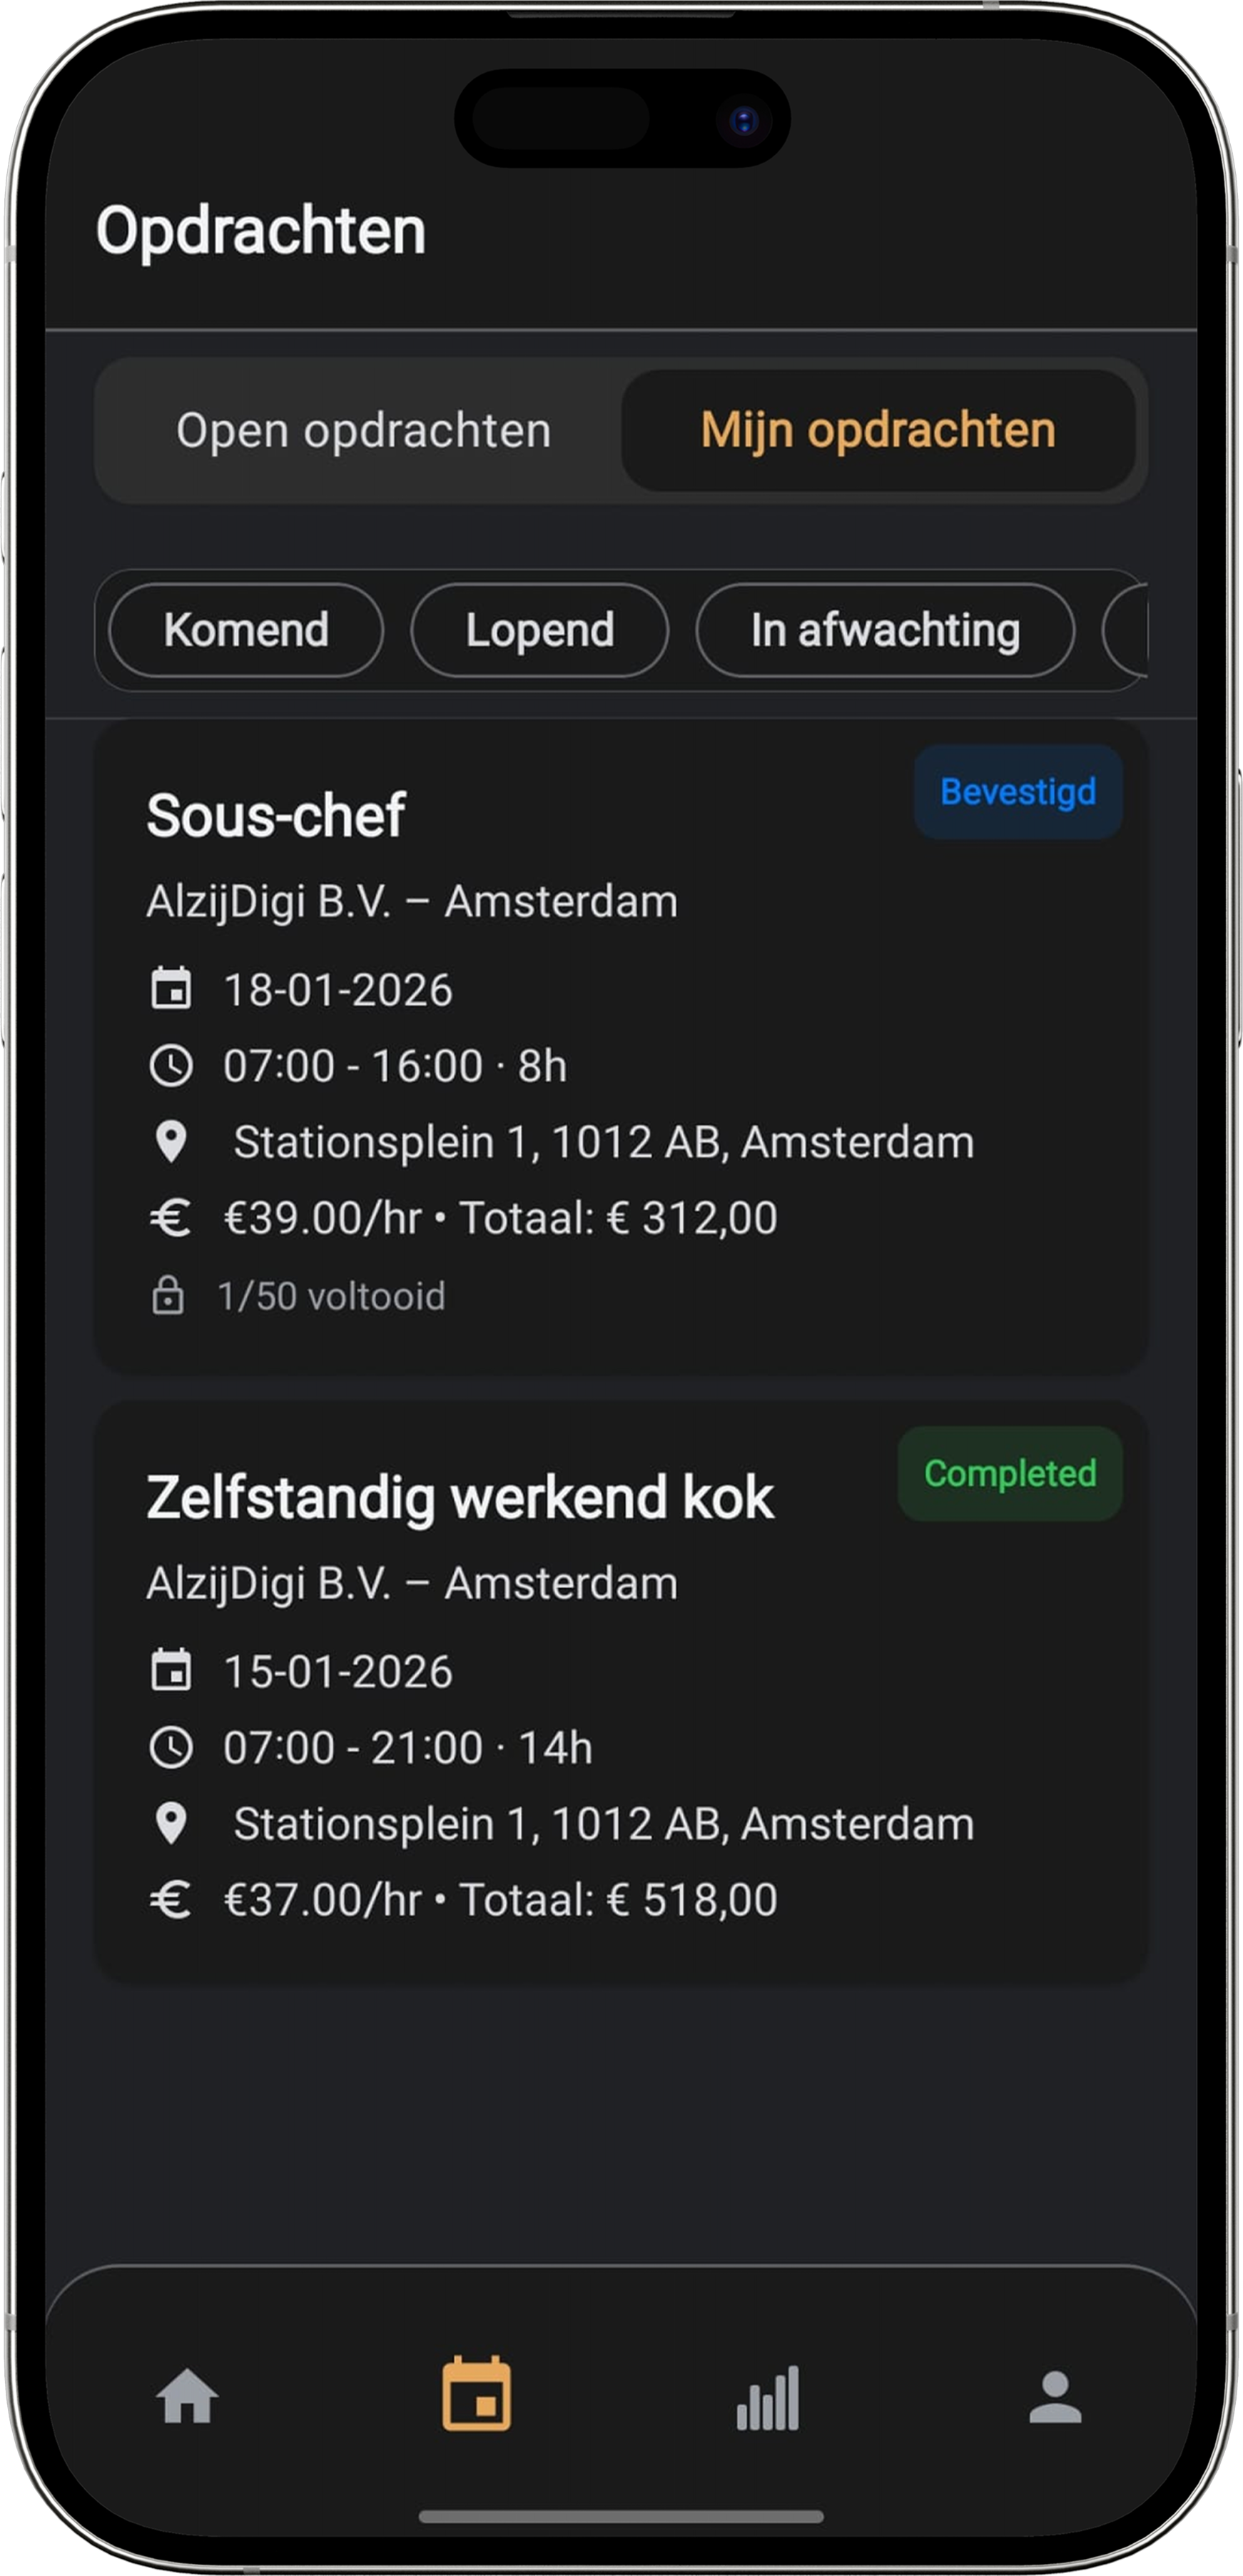Tap the home indicator bar
Screen dimensions: 1243x2576
pos(621,2516)
